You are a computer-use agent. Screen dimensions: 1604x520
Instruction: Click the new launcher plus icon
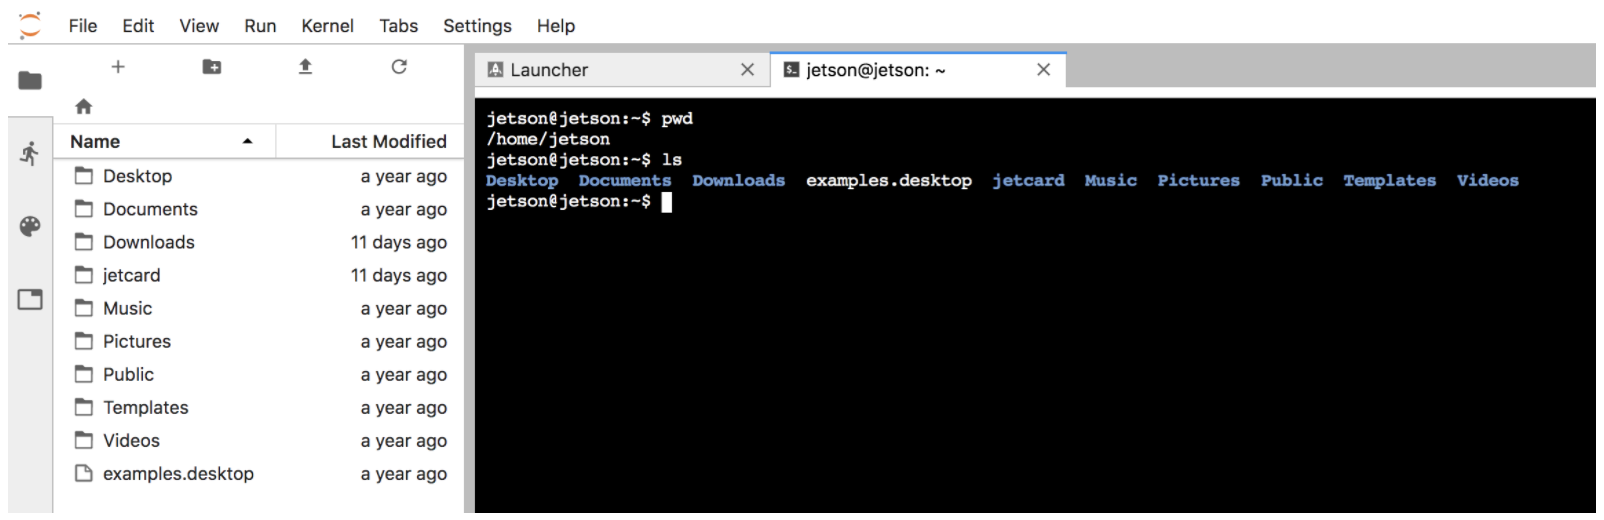118,67
